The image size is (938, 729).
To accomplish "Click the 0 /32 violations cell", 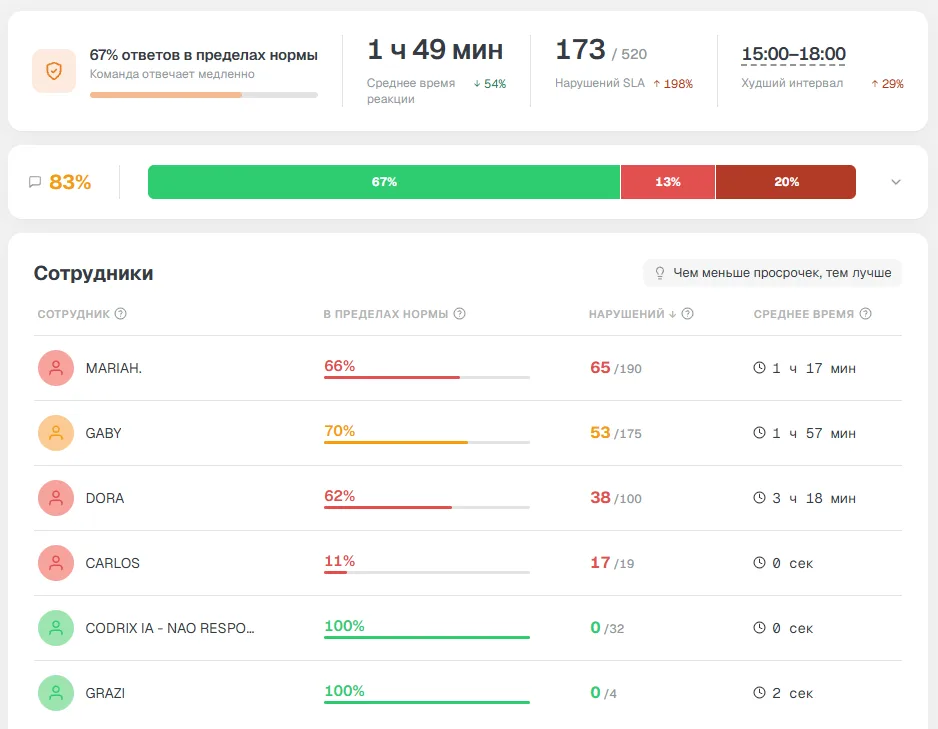I will coord(607,628).
